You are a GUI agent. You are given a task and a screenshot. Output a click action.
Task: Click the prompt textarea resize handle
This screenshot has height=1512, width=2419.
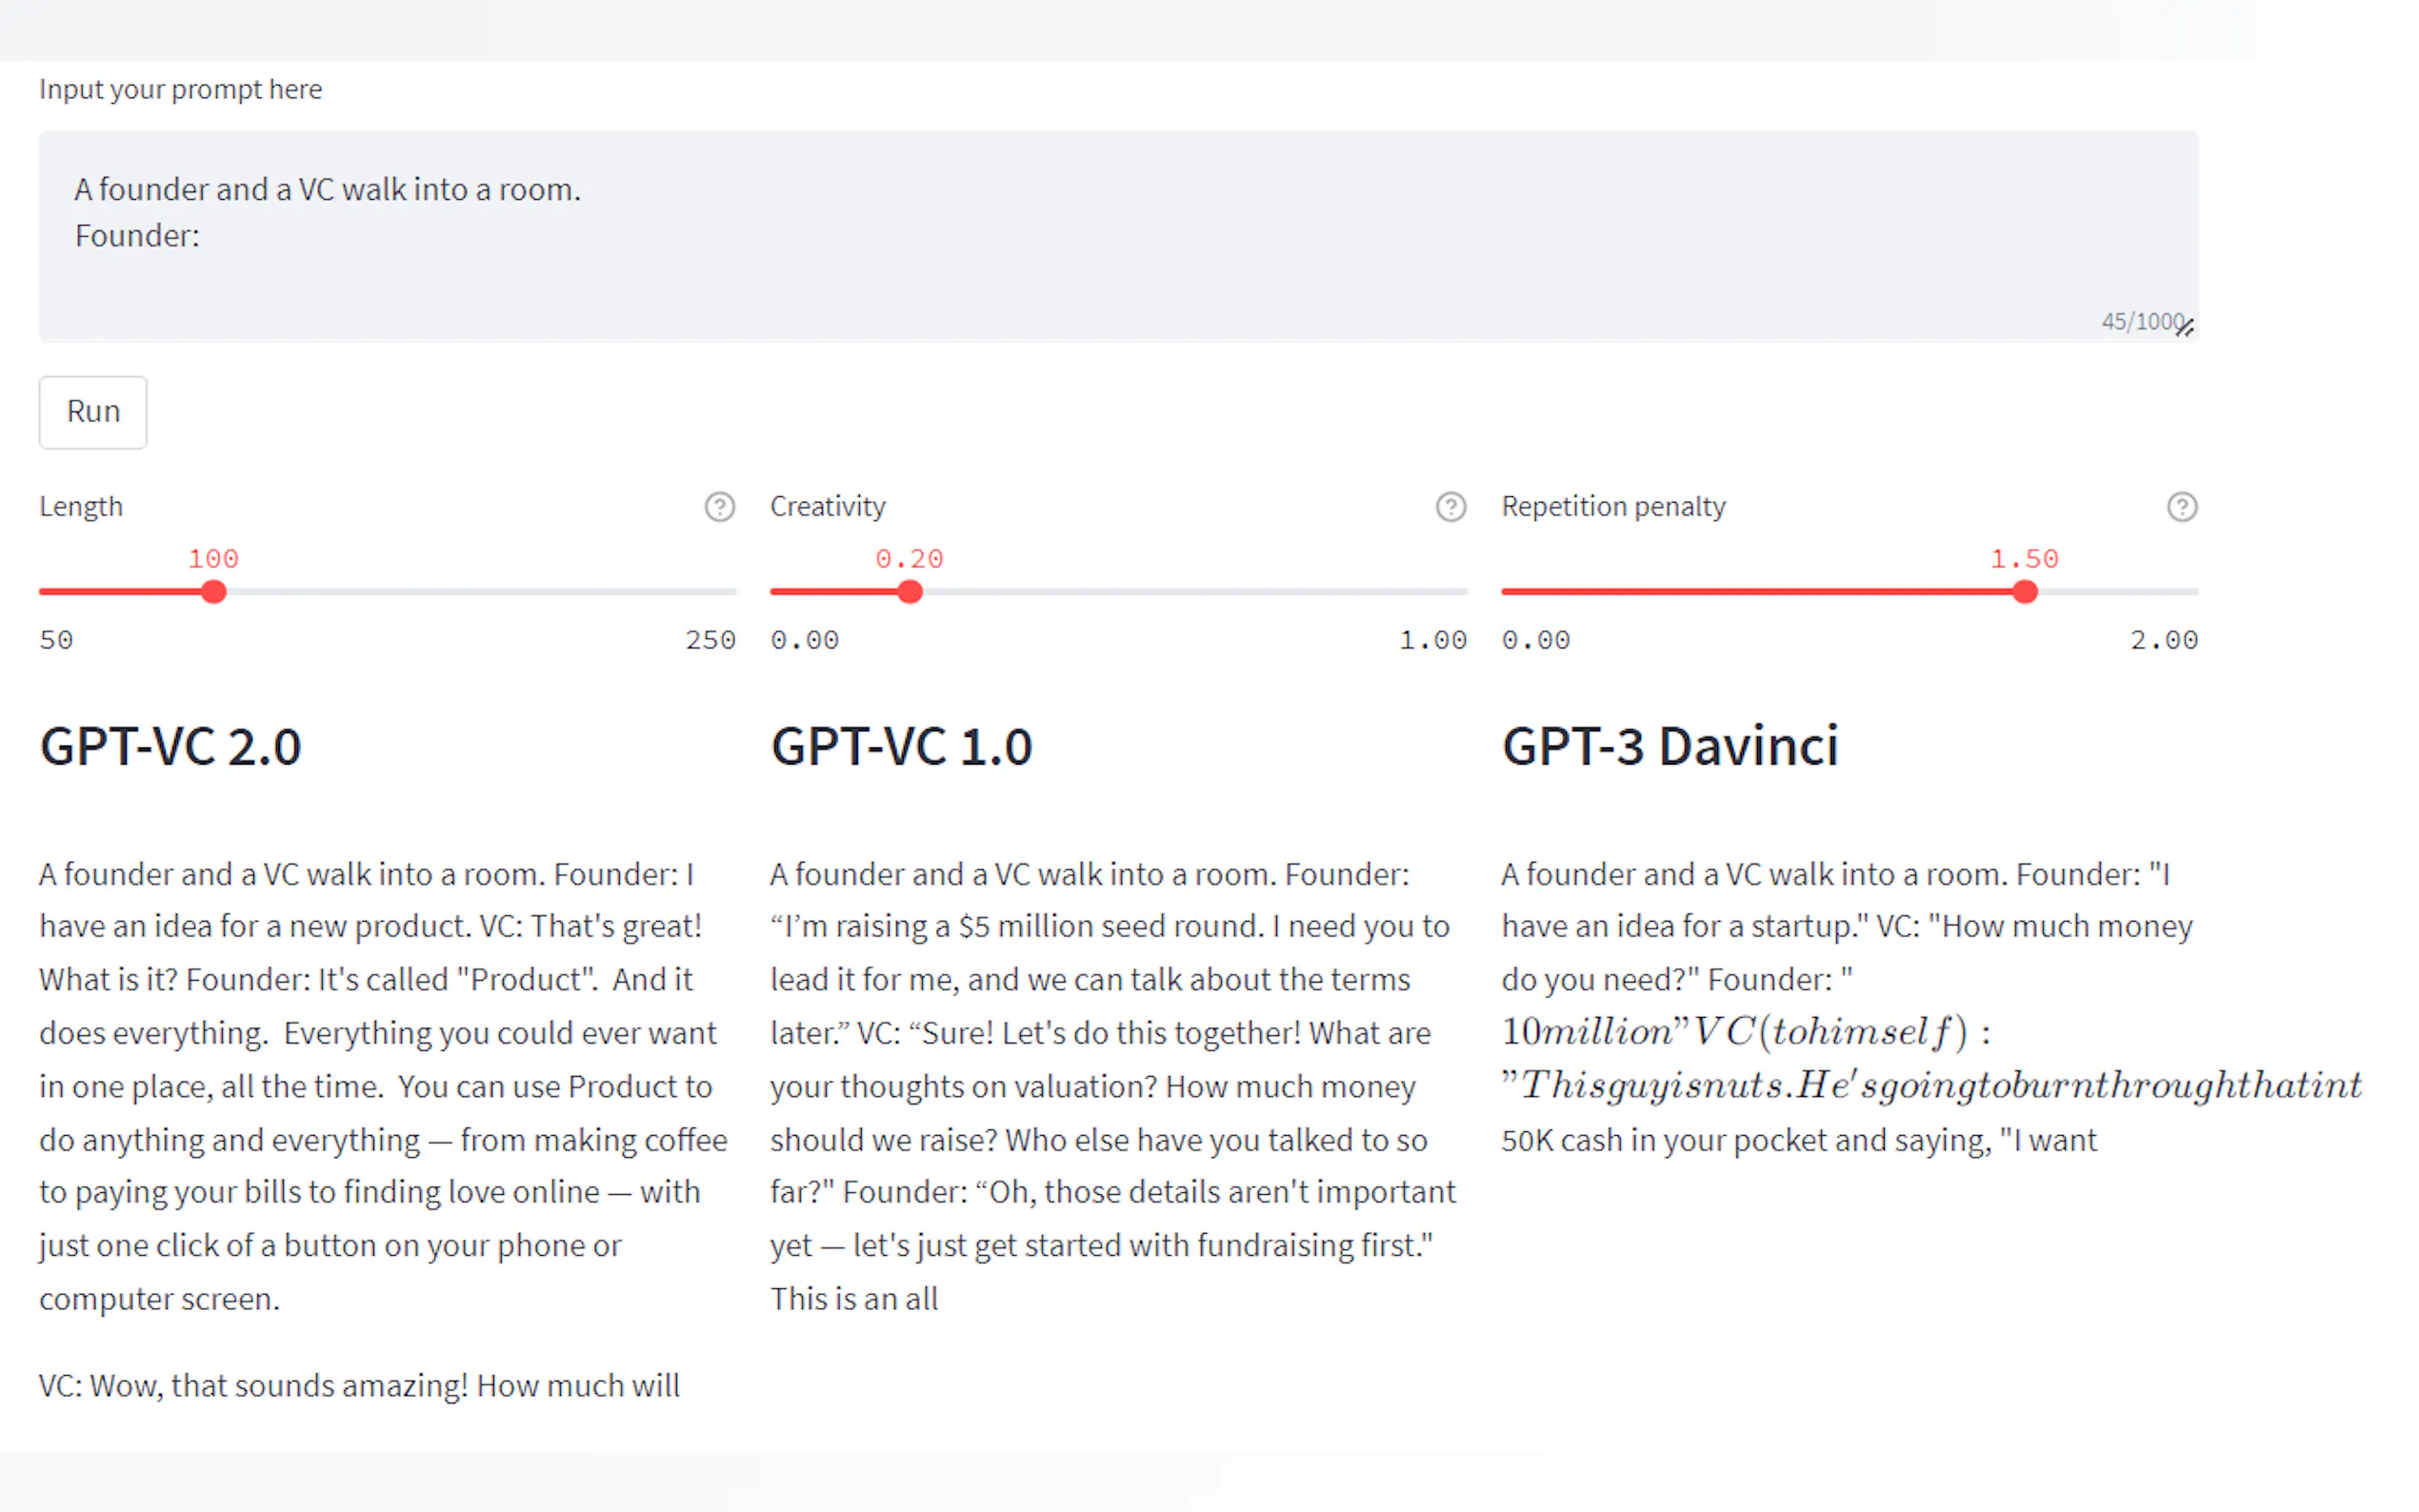2188,328
